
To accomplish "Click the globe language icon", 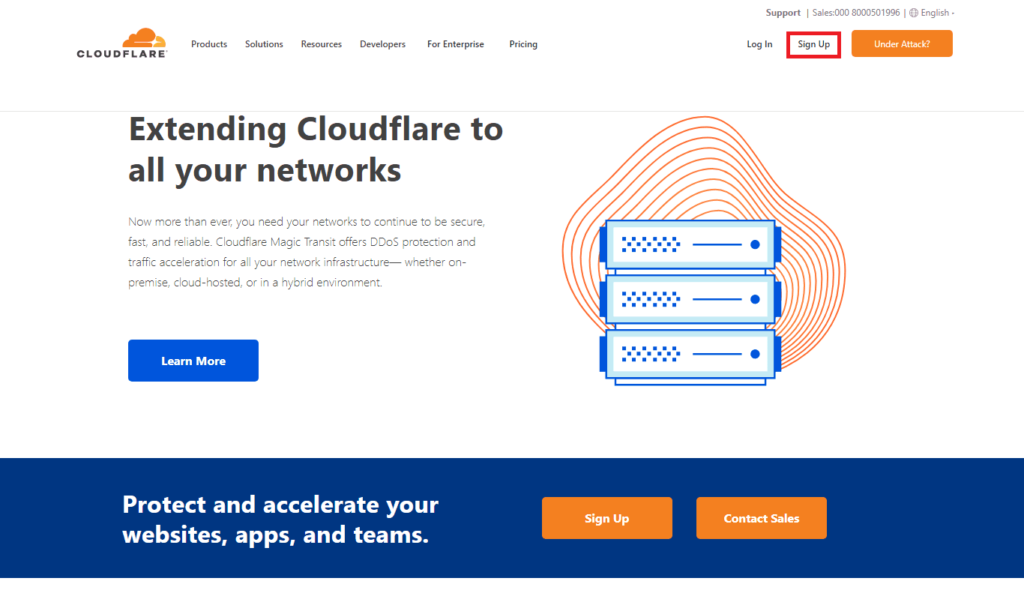I will [914, 12].
